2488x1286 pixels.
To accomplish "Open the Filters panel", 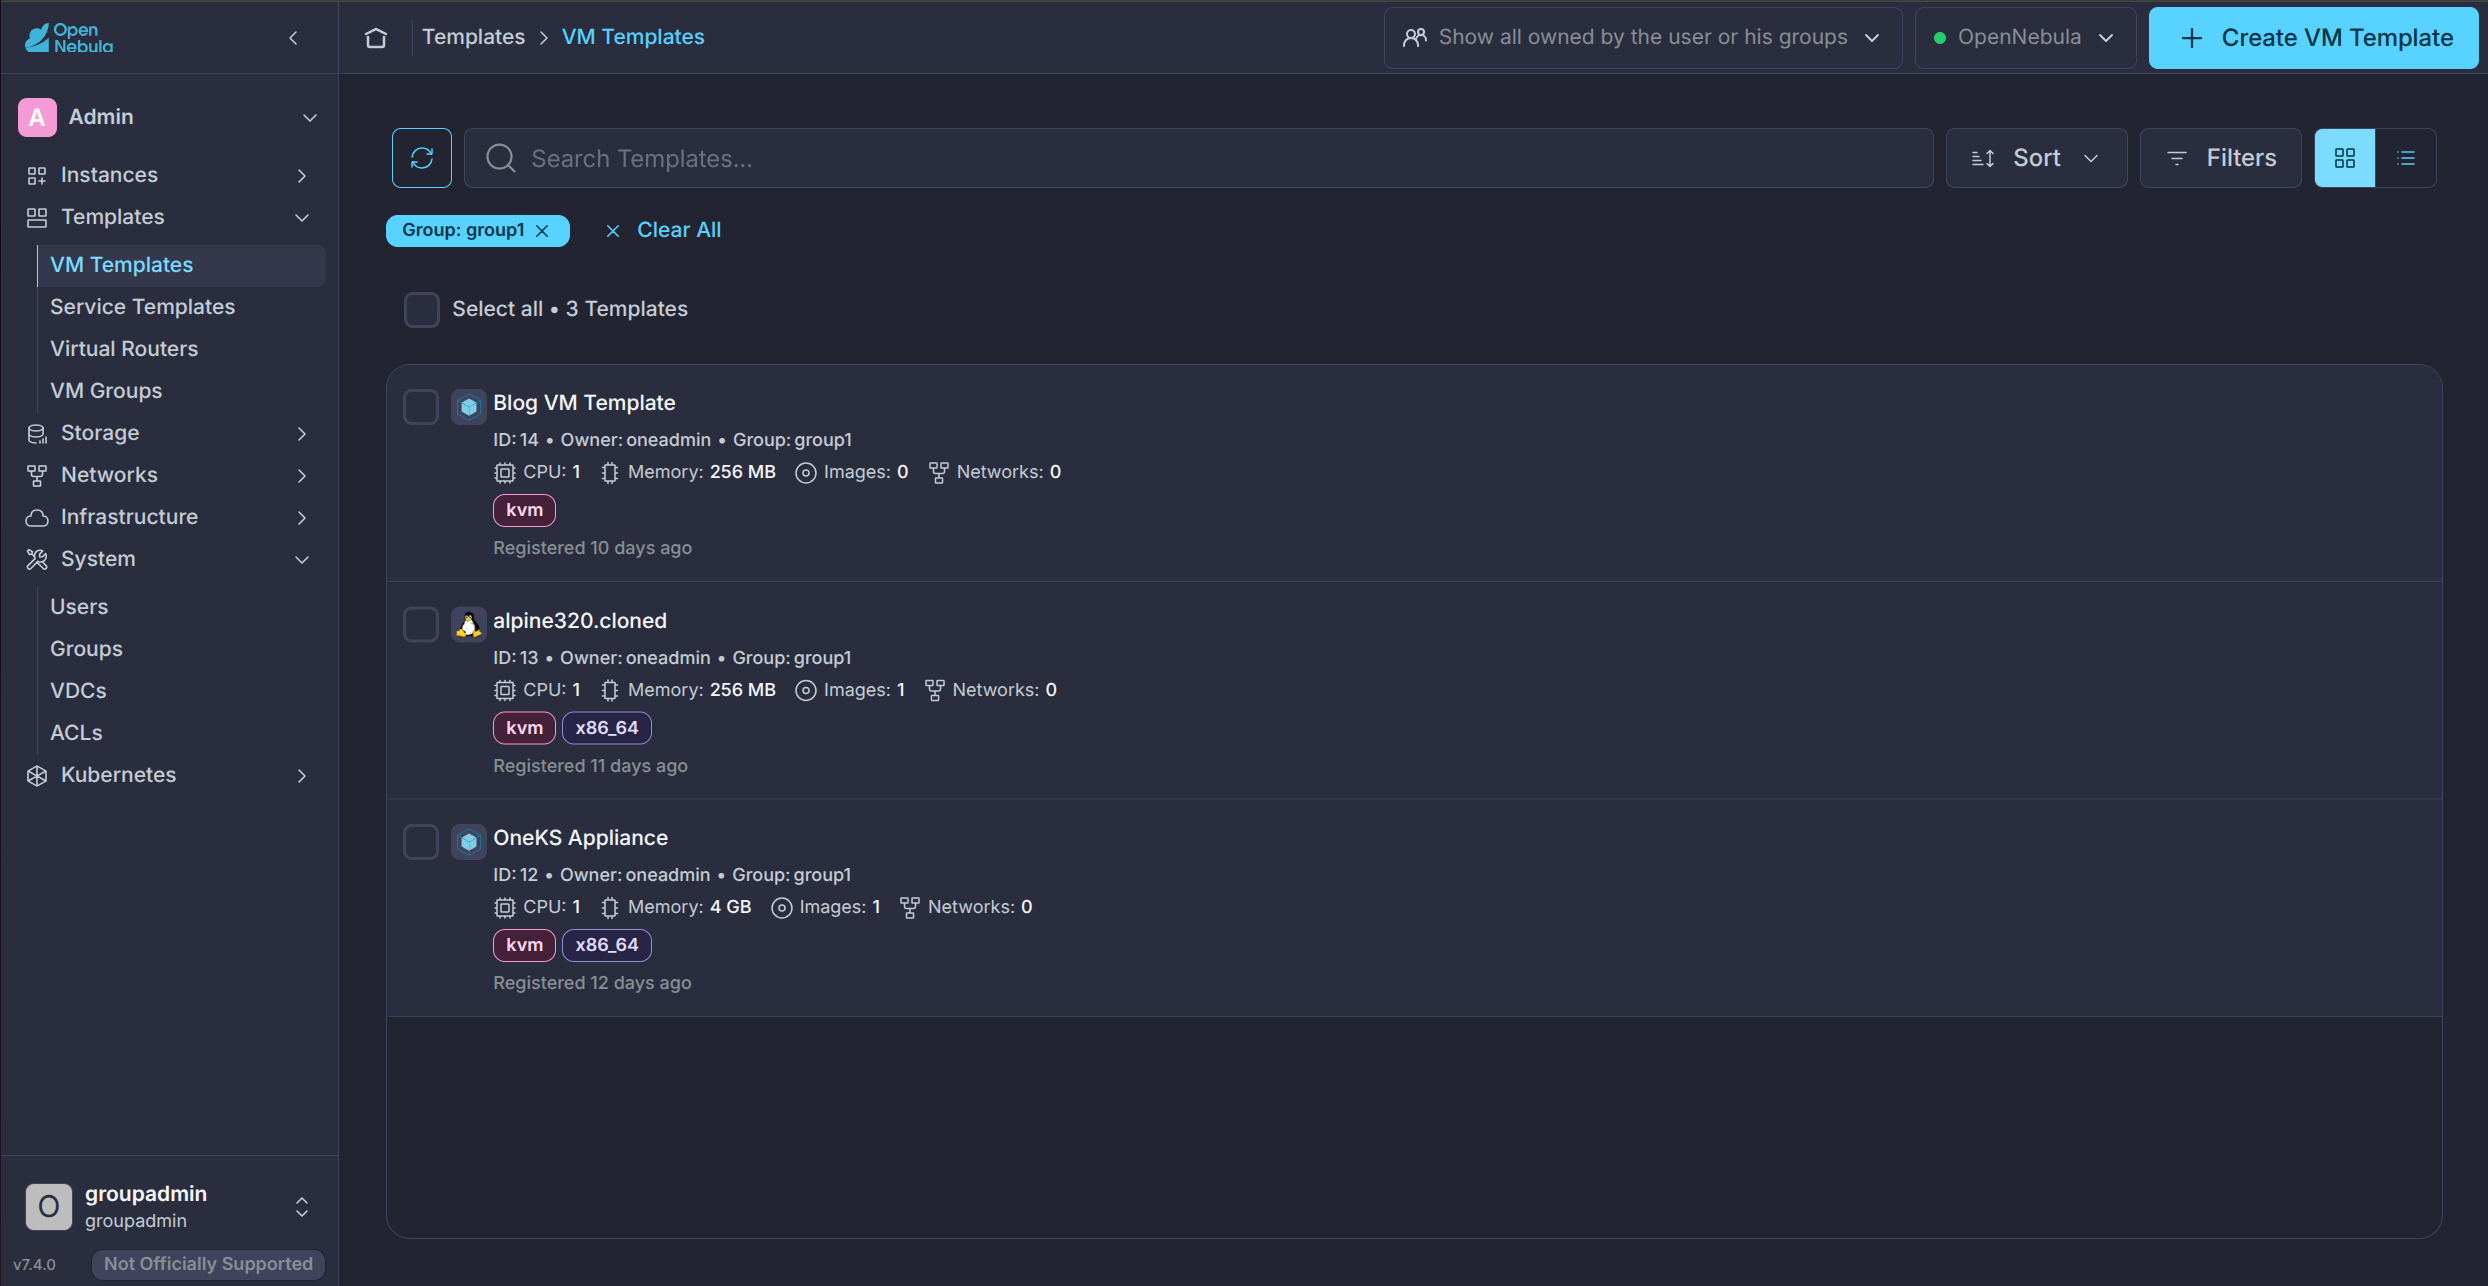I will [2220, 158].
